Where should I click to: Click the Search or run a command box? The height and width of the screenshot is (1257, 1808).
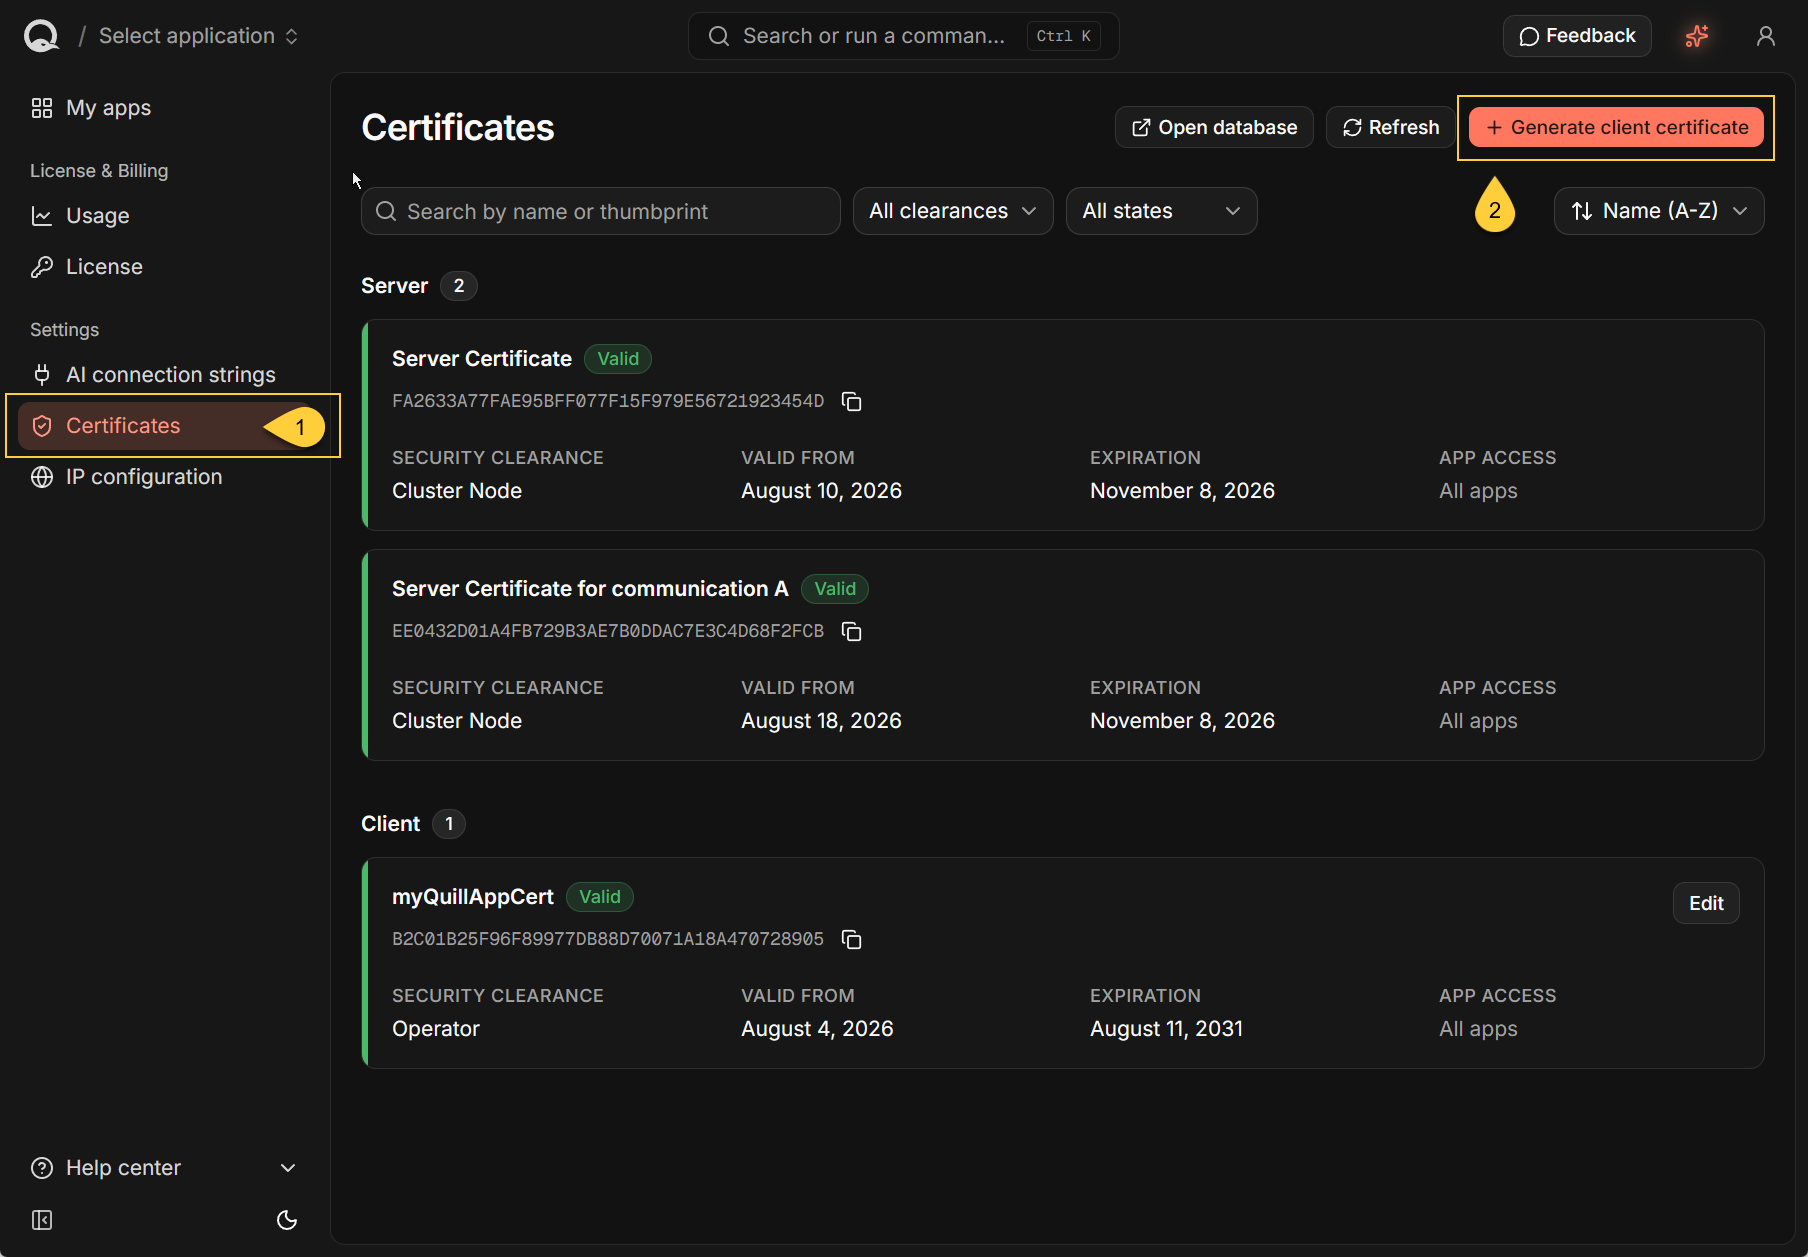pos(903,36)
